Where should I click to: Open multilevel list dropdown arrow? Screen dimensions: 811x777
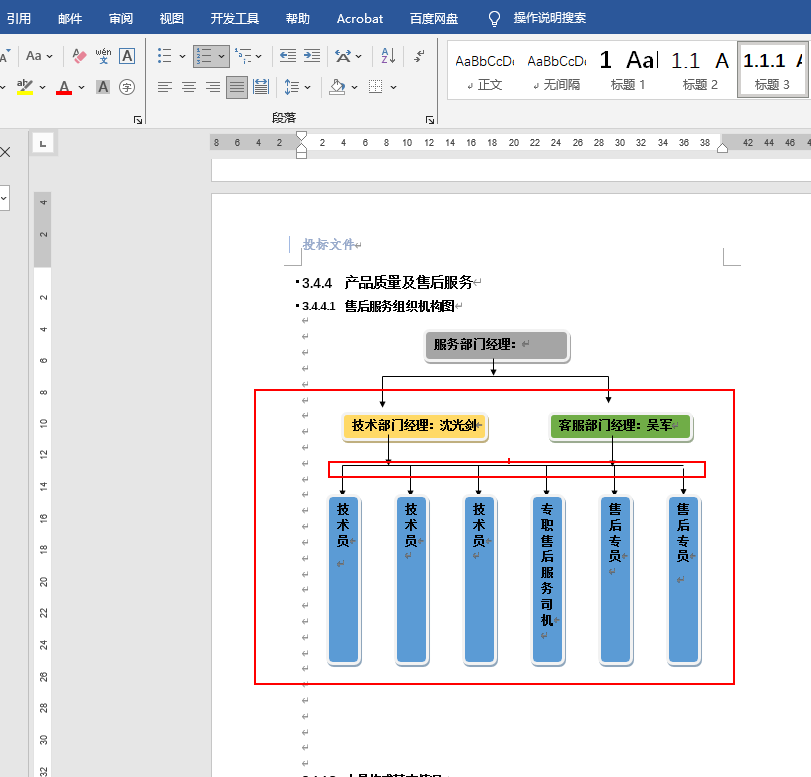click(x=259, y=56)
